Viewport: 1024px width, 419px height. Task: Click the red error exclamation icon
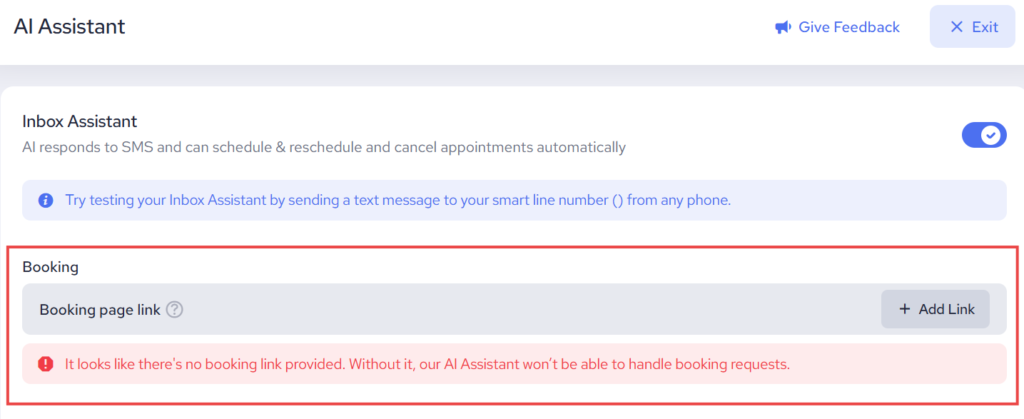[45, 364]
